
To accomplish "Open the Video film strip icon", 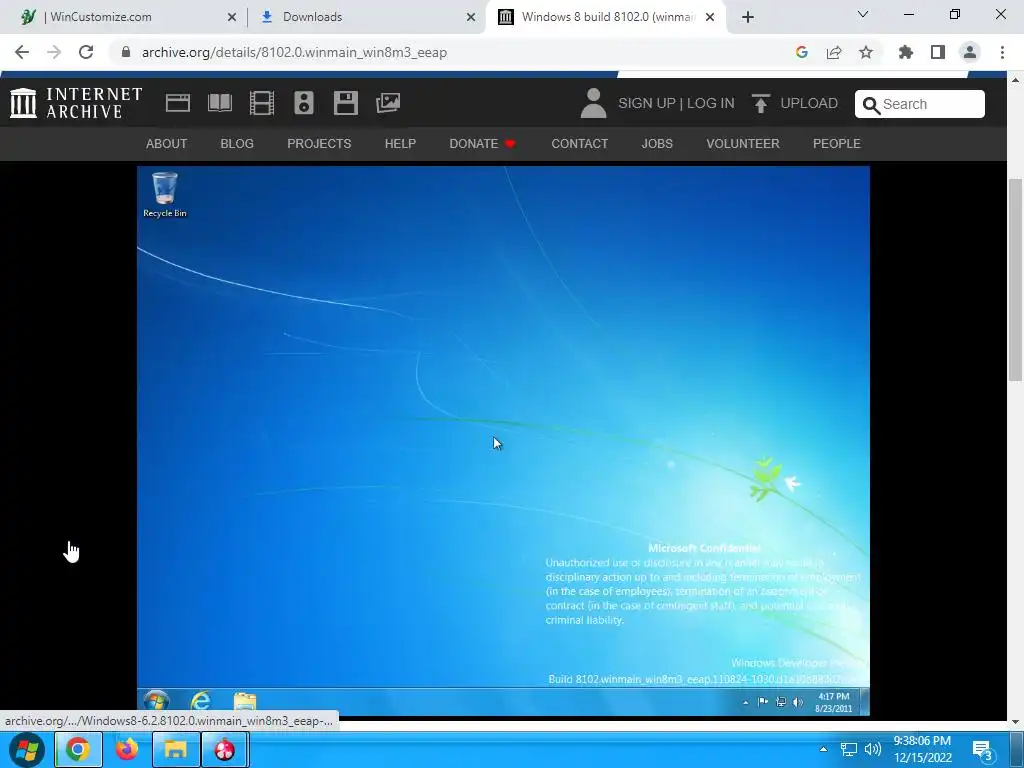I will tap(262, 103).
